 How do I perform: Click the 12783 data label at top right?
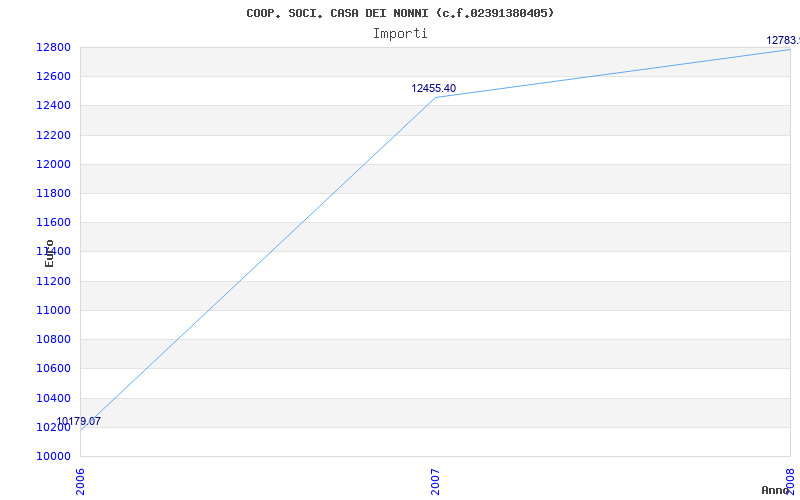coord(783,40)
